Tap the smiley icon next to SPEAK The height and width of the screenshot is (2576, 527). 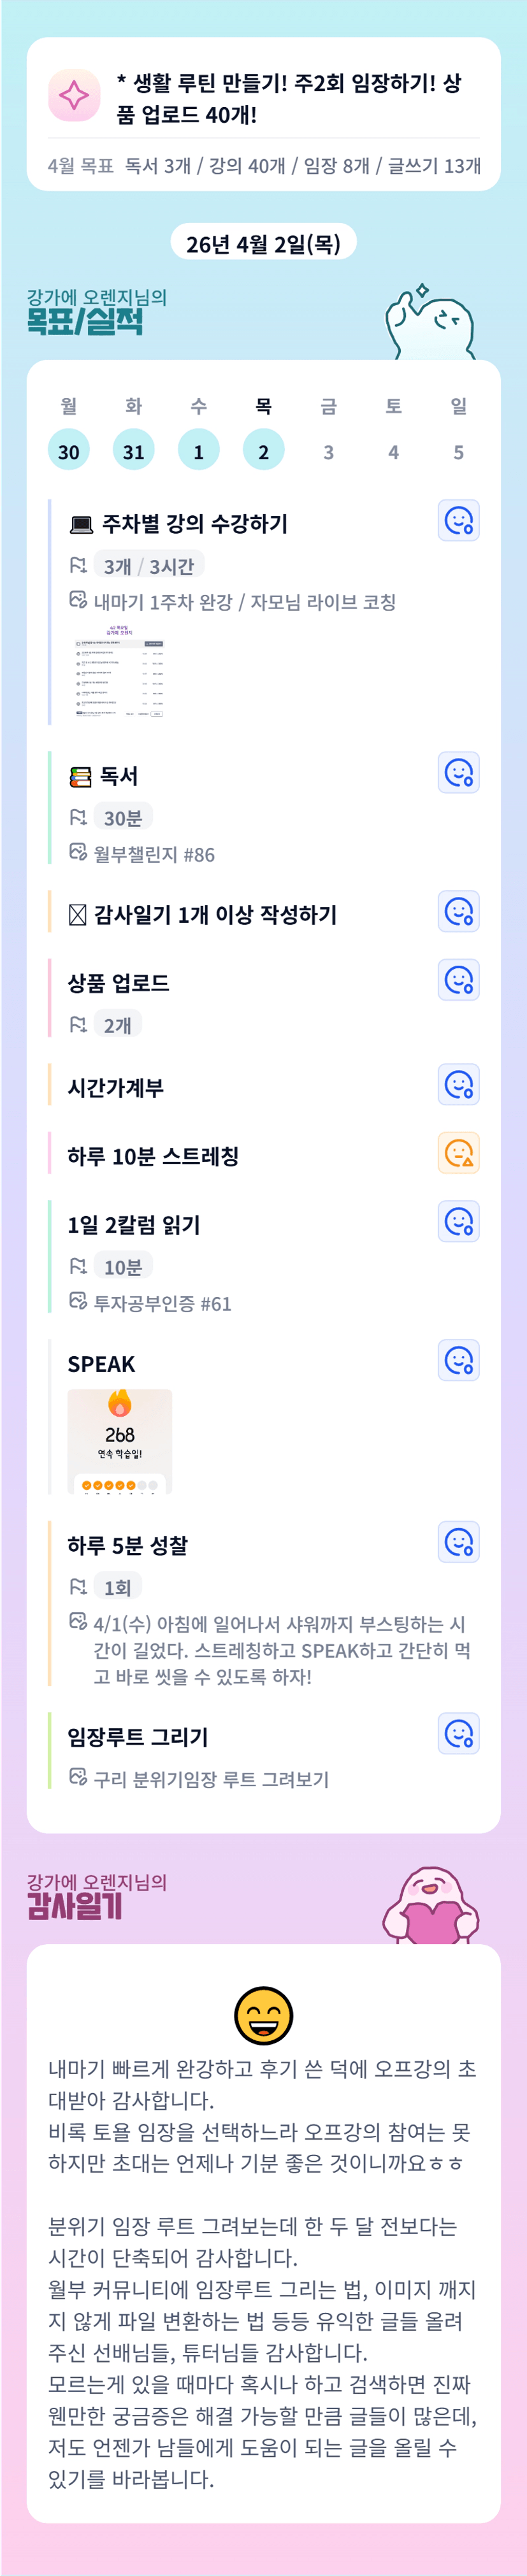pos(458,1361)
